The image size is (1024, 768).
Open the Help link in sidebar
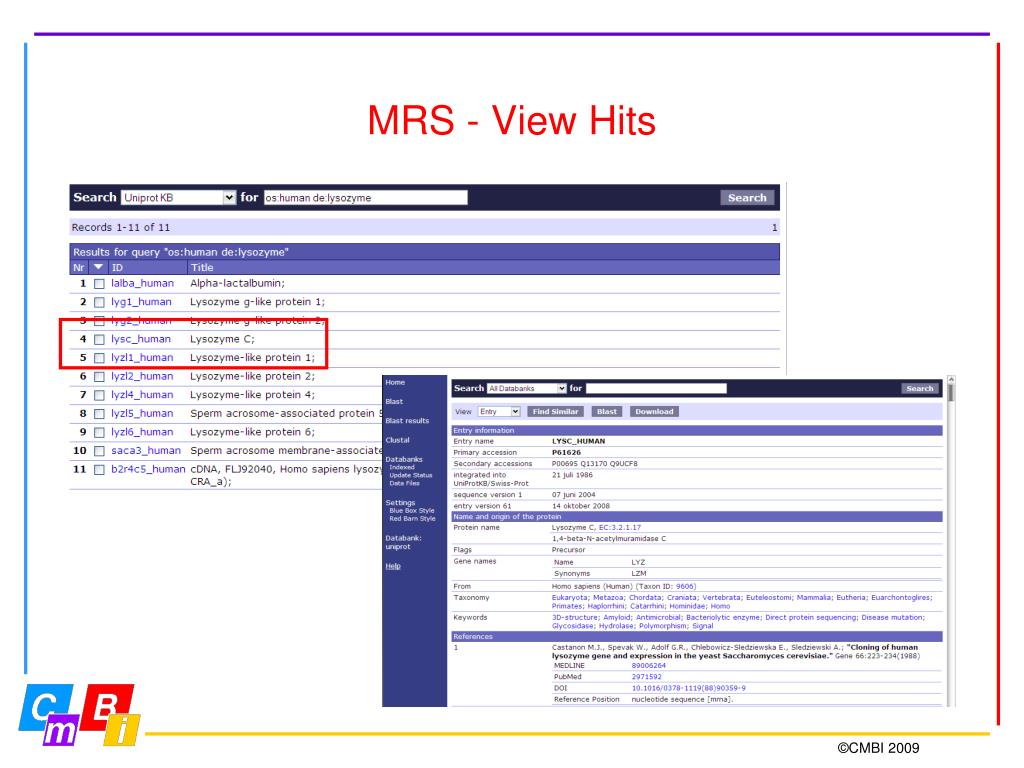[x=392, y=566]
